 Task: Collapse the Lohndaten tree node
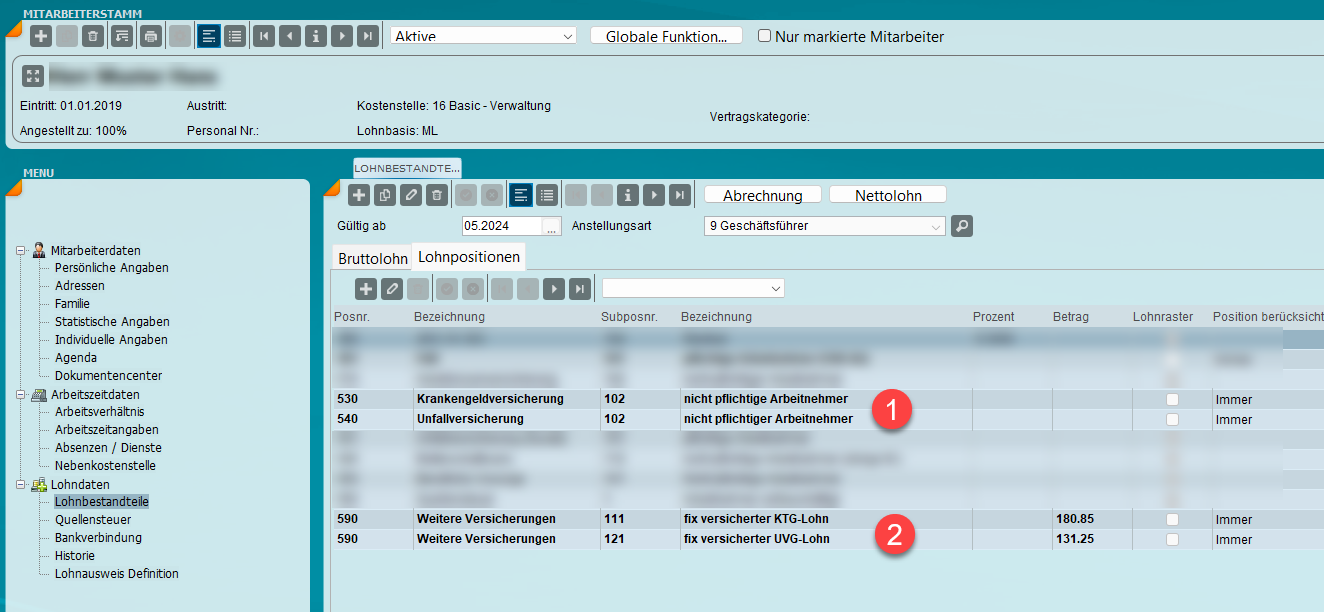pos(21,485)
